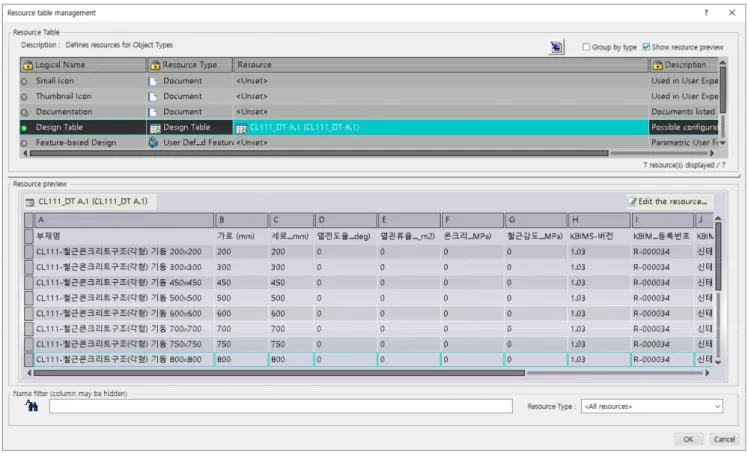Click left arrow of resource table scrollbar
This screenshot has width=748, height=456.
coord(25,153)
